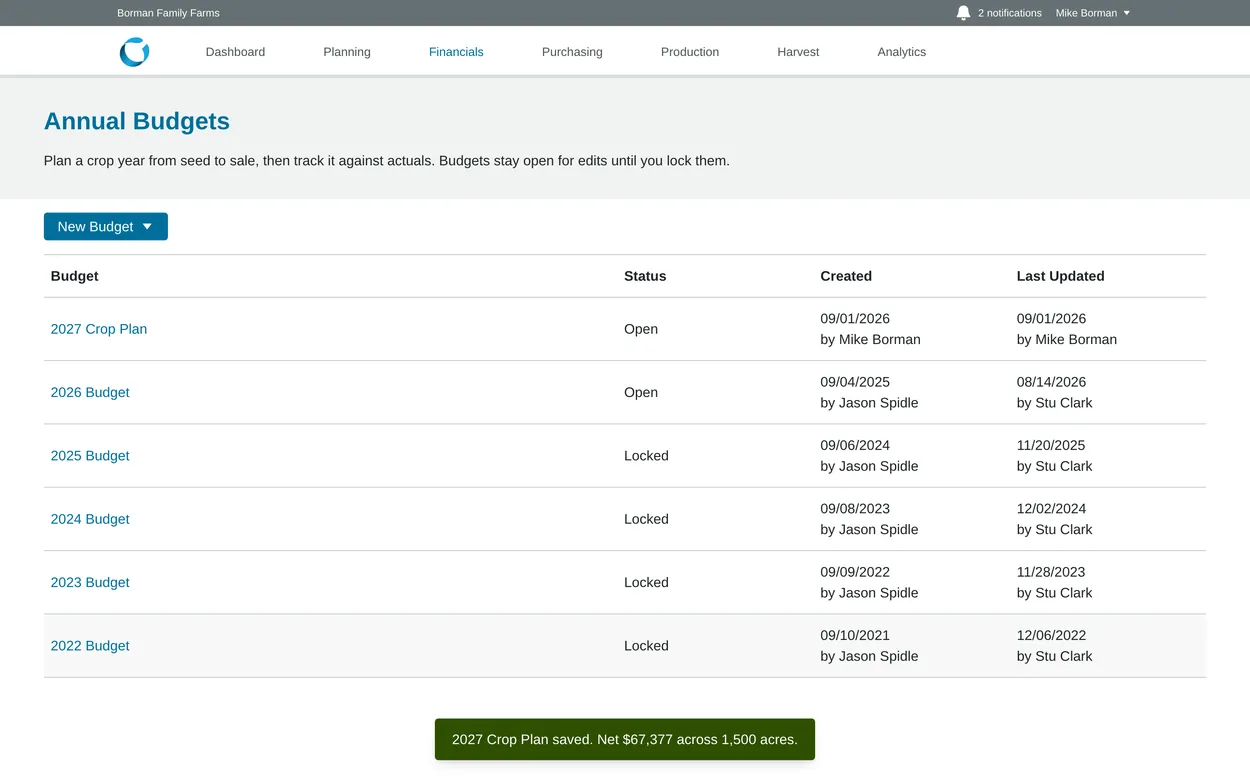The height and width of the screenshot is (781, 1250).
Task: Click the created date 09/01/2026
Action: point(855,319)
